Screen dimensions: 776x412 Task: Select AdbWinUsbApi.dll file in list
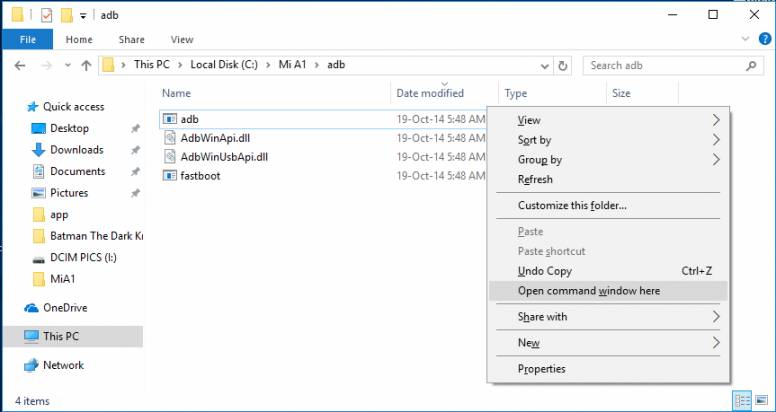[x=224, y=157]
